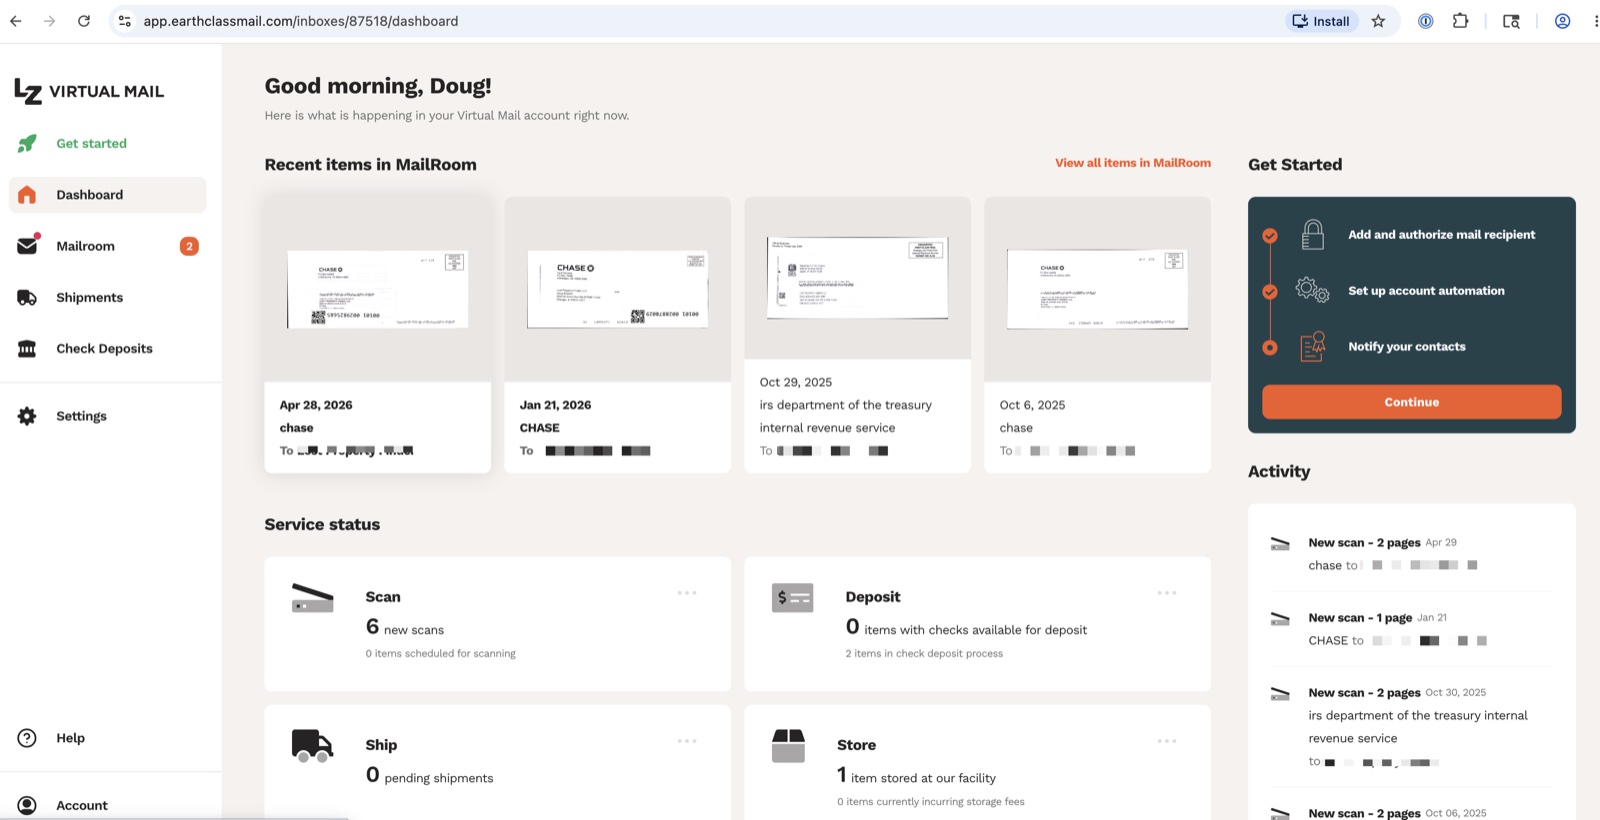
Task: Click the browser Install button
Action: pyautogui.click(x=1321, y=21)
